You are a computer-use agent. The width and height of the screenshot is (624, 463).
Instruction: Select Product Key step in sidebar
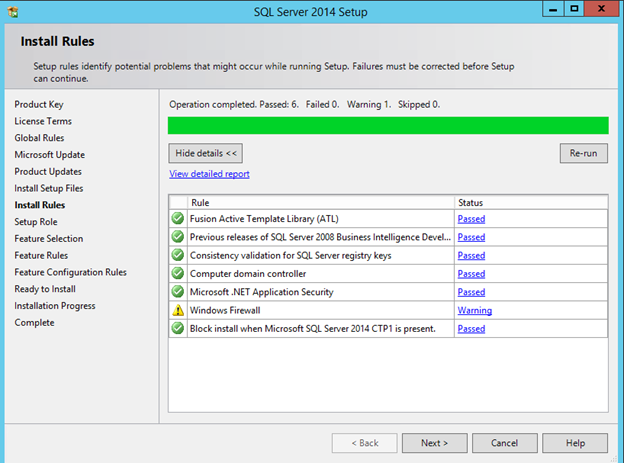coord(39,104)
